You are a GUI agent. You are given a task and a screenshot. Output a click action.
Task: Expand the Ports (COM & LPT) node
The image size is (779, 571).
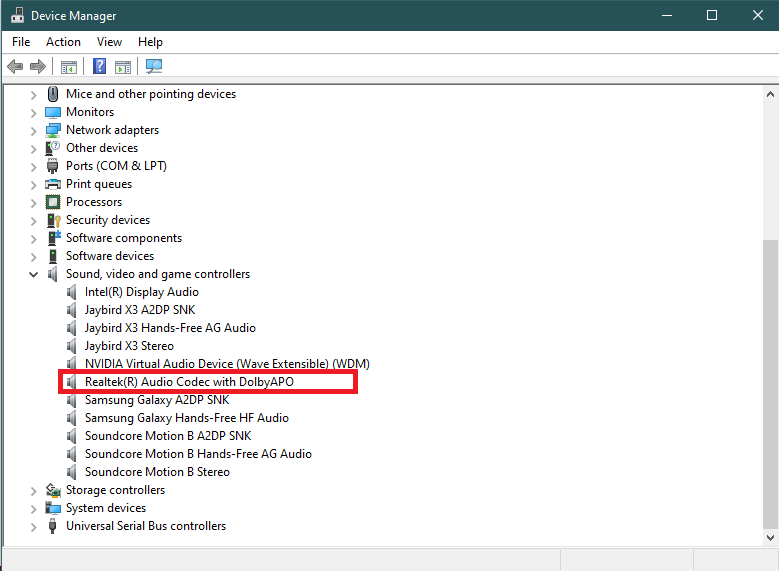coord(33,167)
